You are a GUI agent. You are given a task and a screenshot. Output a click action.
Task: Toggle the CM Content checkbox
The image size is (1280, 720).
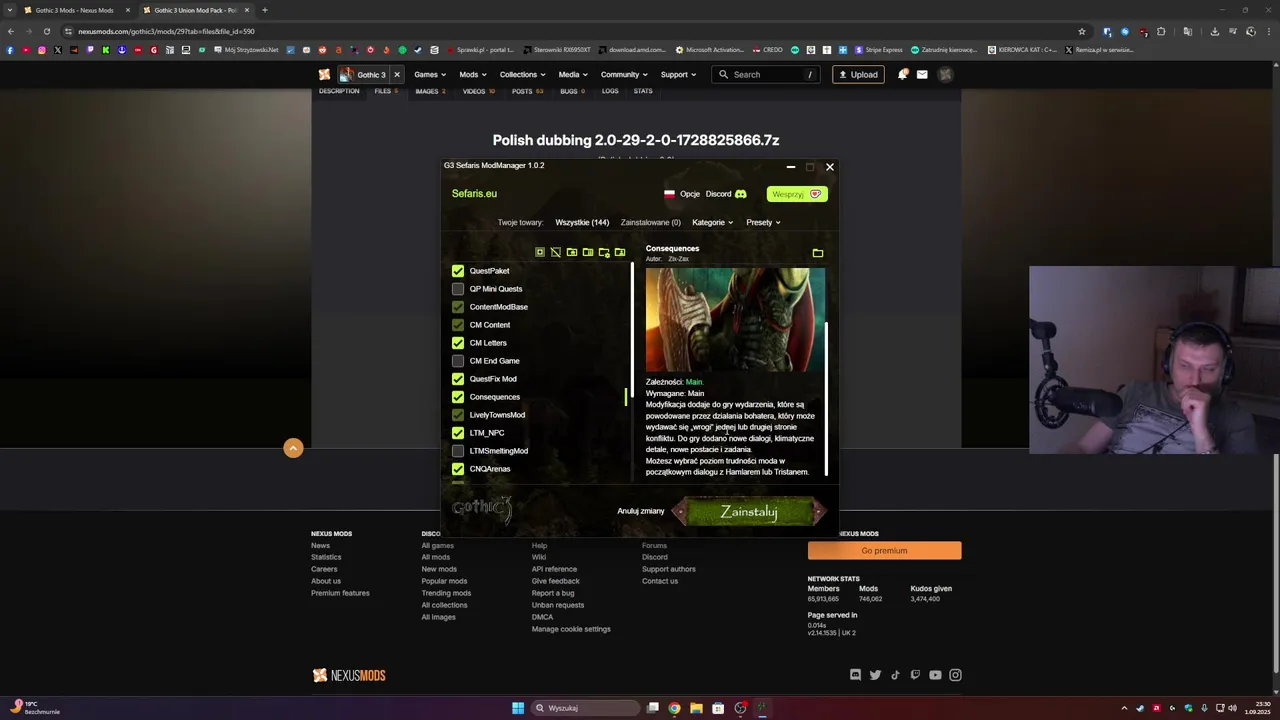coord(458,325)
